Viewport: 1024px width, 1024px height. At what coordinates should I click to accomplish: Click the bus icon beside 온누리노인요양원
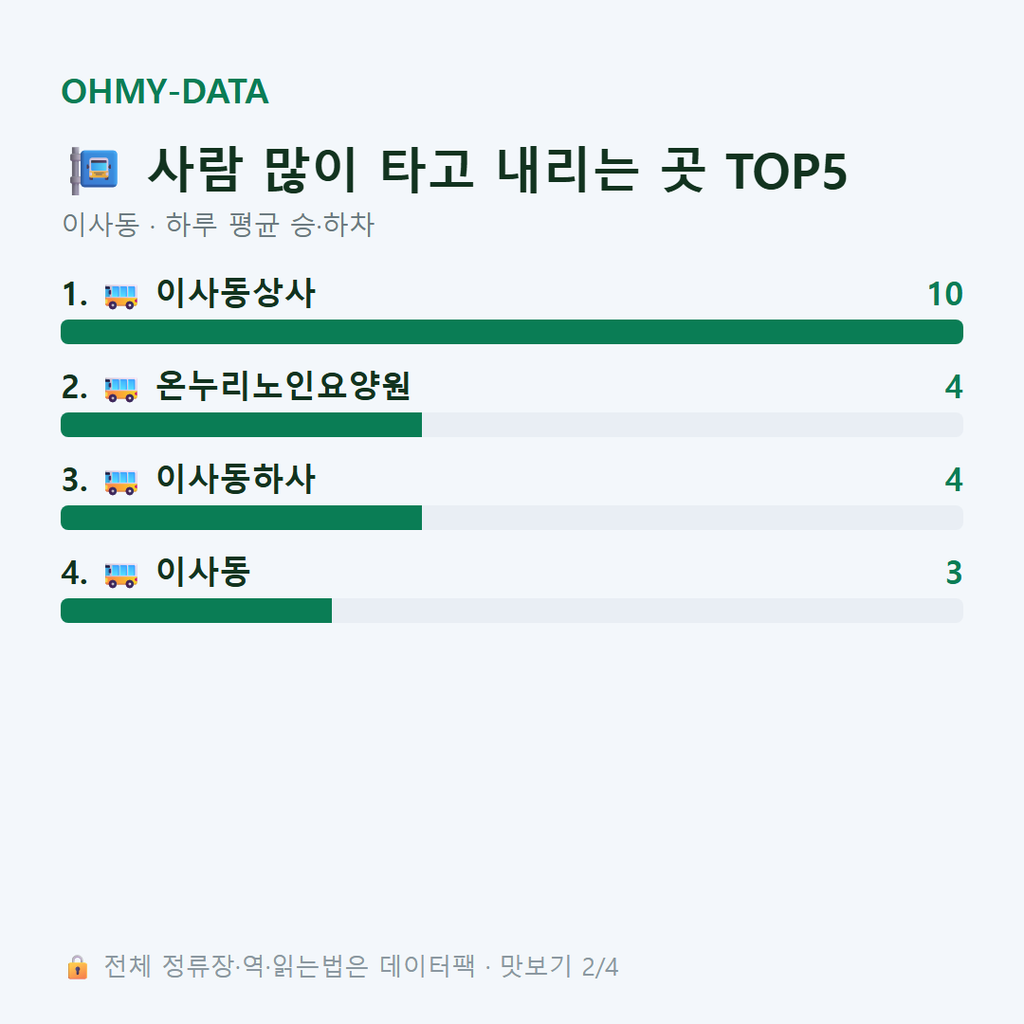[x=121, y=389]
